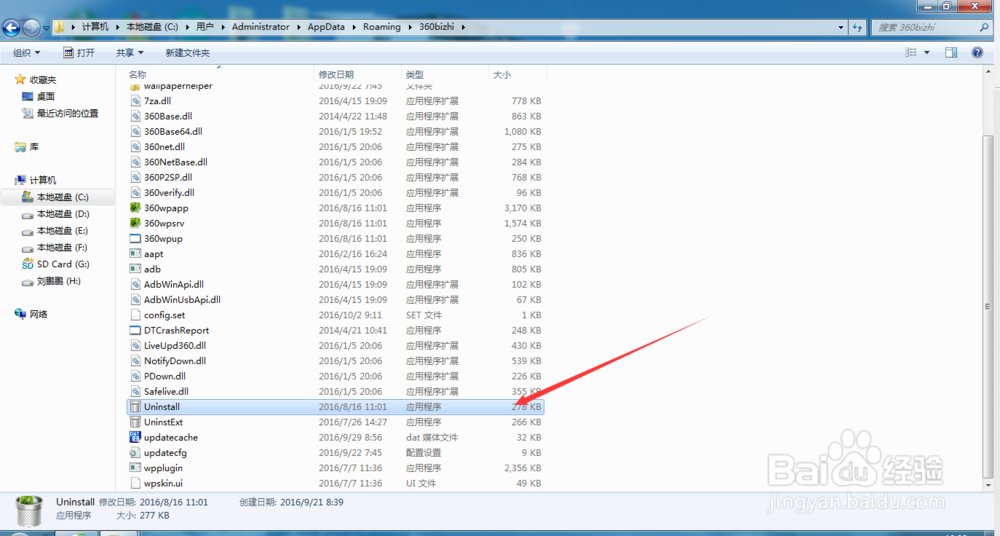
Task: Click the wpplugin application icon
Action: [135, 468]
